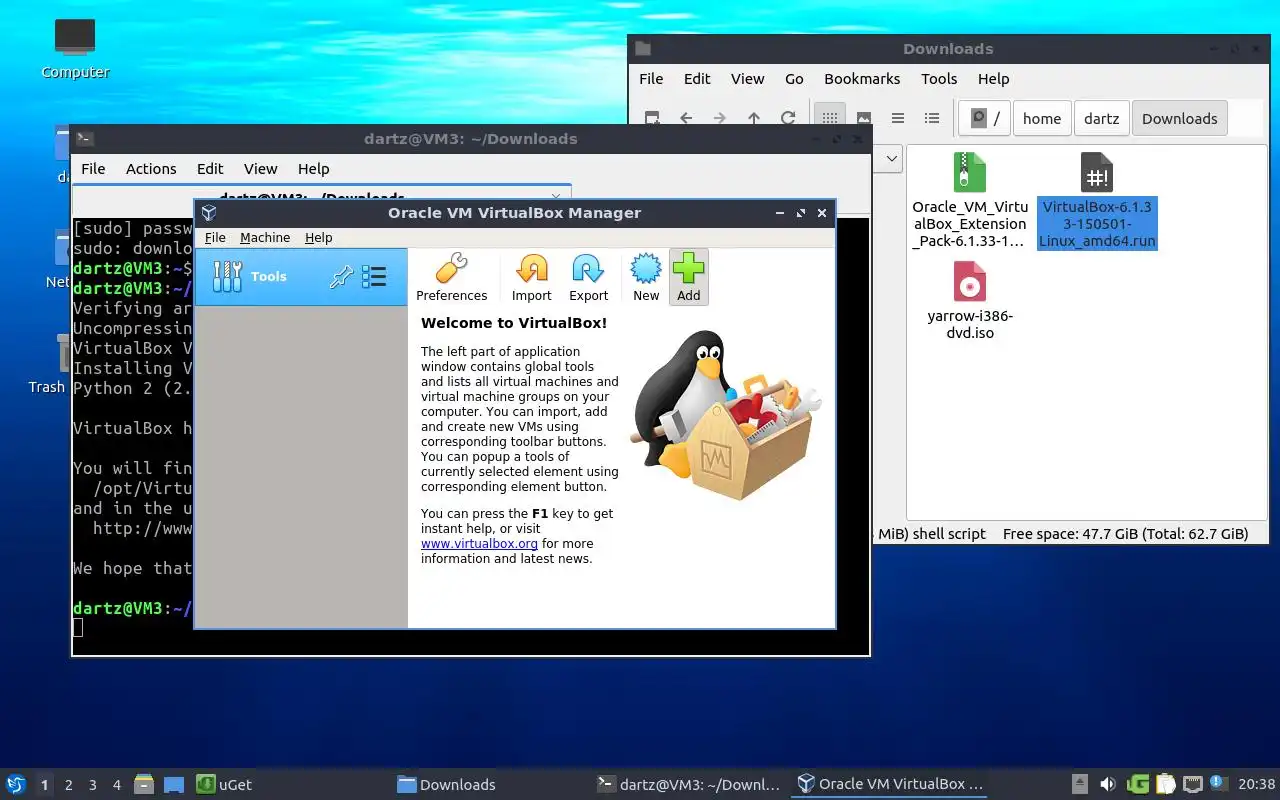Viewport: 1280px width, 800px height.
Task: Click the Oracle VM VirtualBox taskbar button
Action: click(890, 784)
